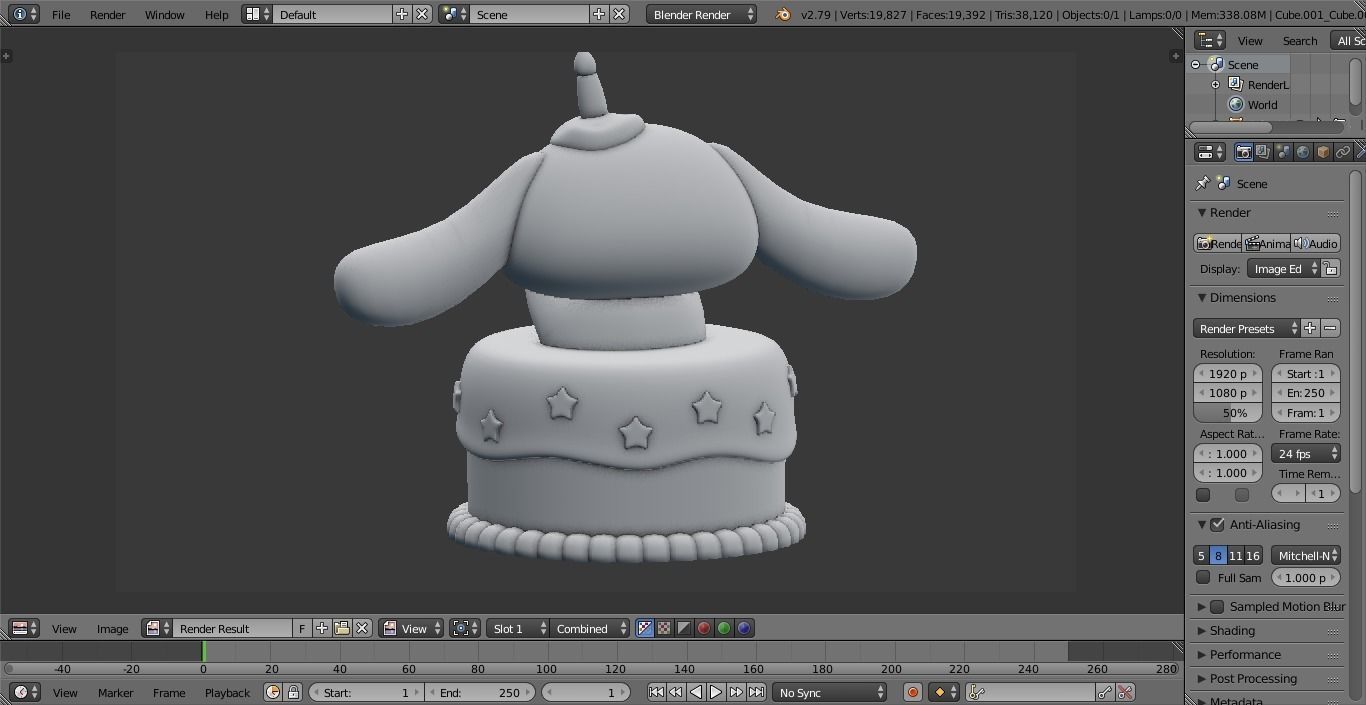1366x705 pixels.
Task: Unlink the Render Result image
Action: click(x=362, y=628)
